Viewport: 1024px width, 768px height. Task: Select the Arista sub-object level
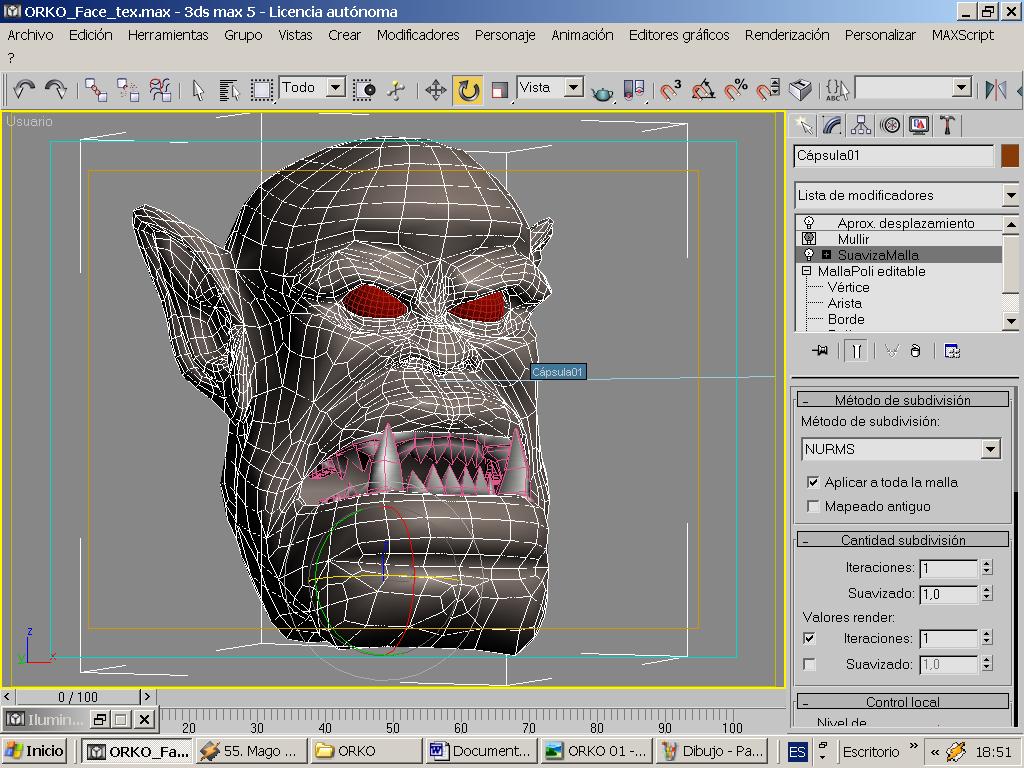tap(844, 303)
